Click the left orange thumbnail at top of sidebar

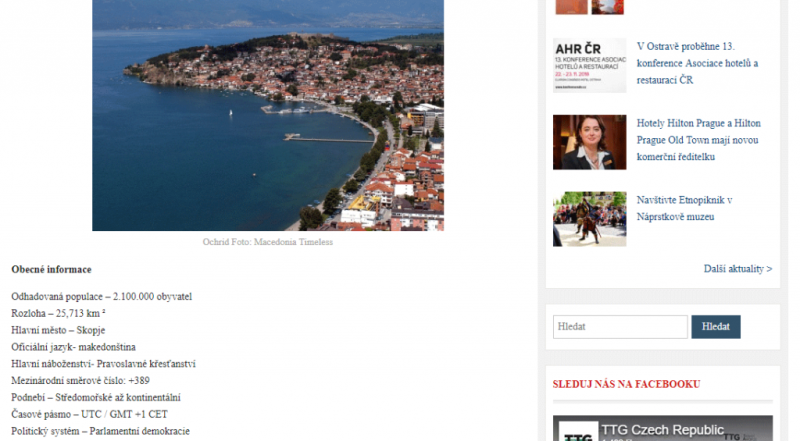click(x=570, y=7)
